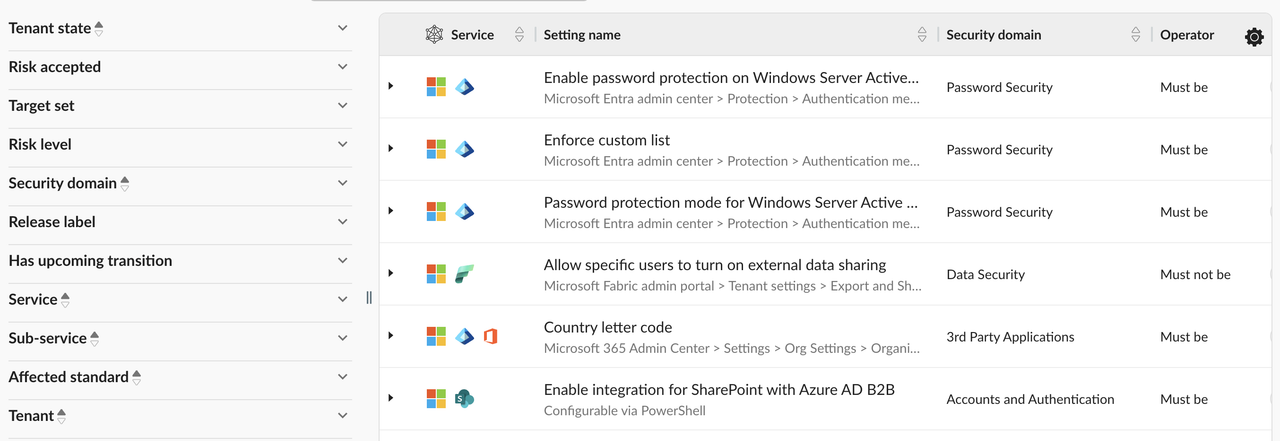Expand the Country letter code row details

coord(391,336)
